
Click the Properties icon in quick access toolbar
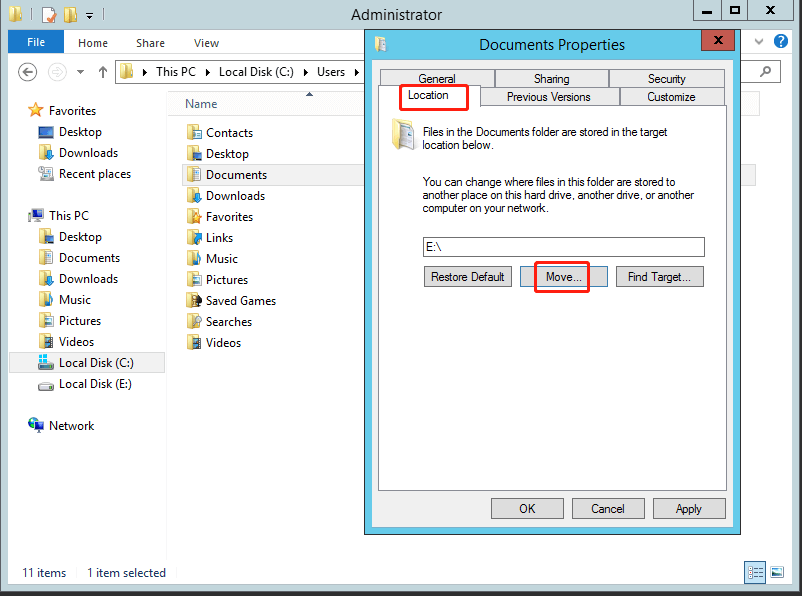48,15
